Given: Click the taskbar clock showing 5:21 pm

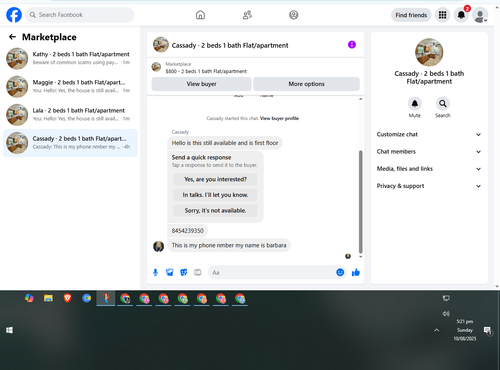Looking at the screenshot, I should coord(465,330).
